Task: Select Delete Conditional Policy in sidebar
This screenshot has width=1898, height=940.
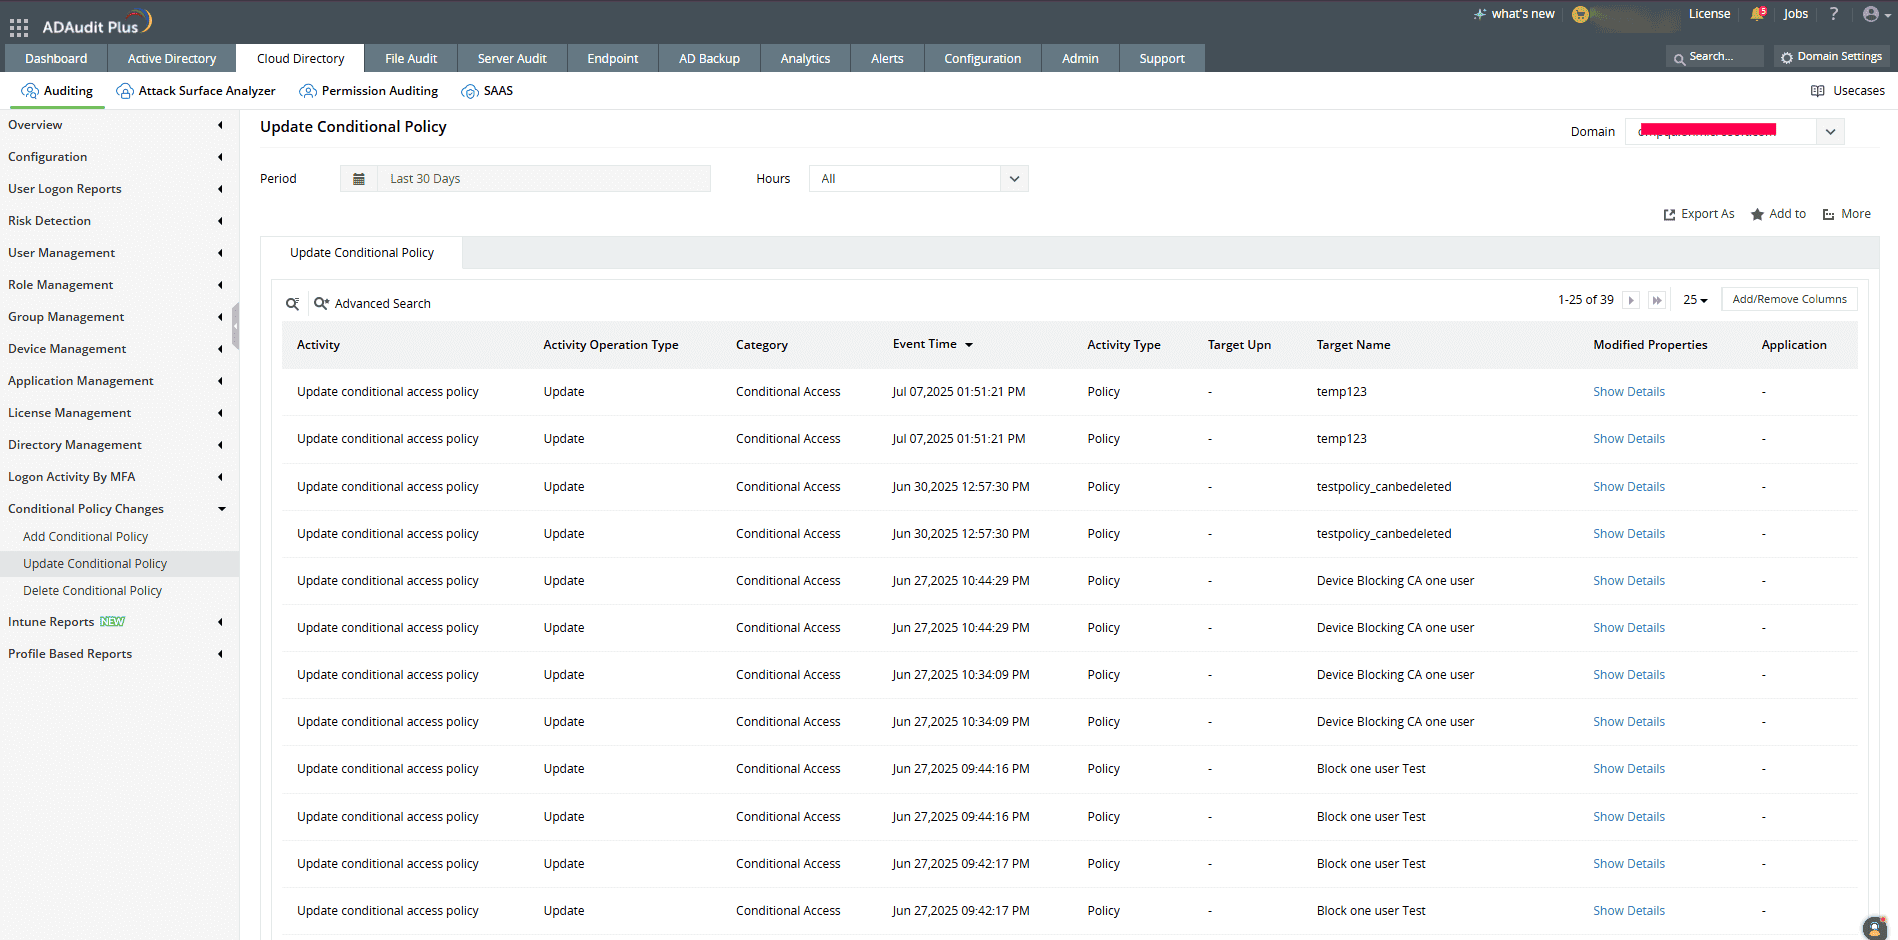Action: pos(92,590)
